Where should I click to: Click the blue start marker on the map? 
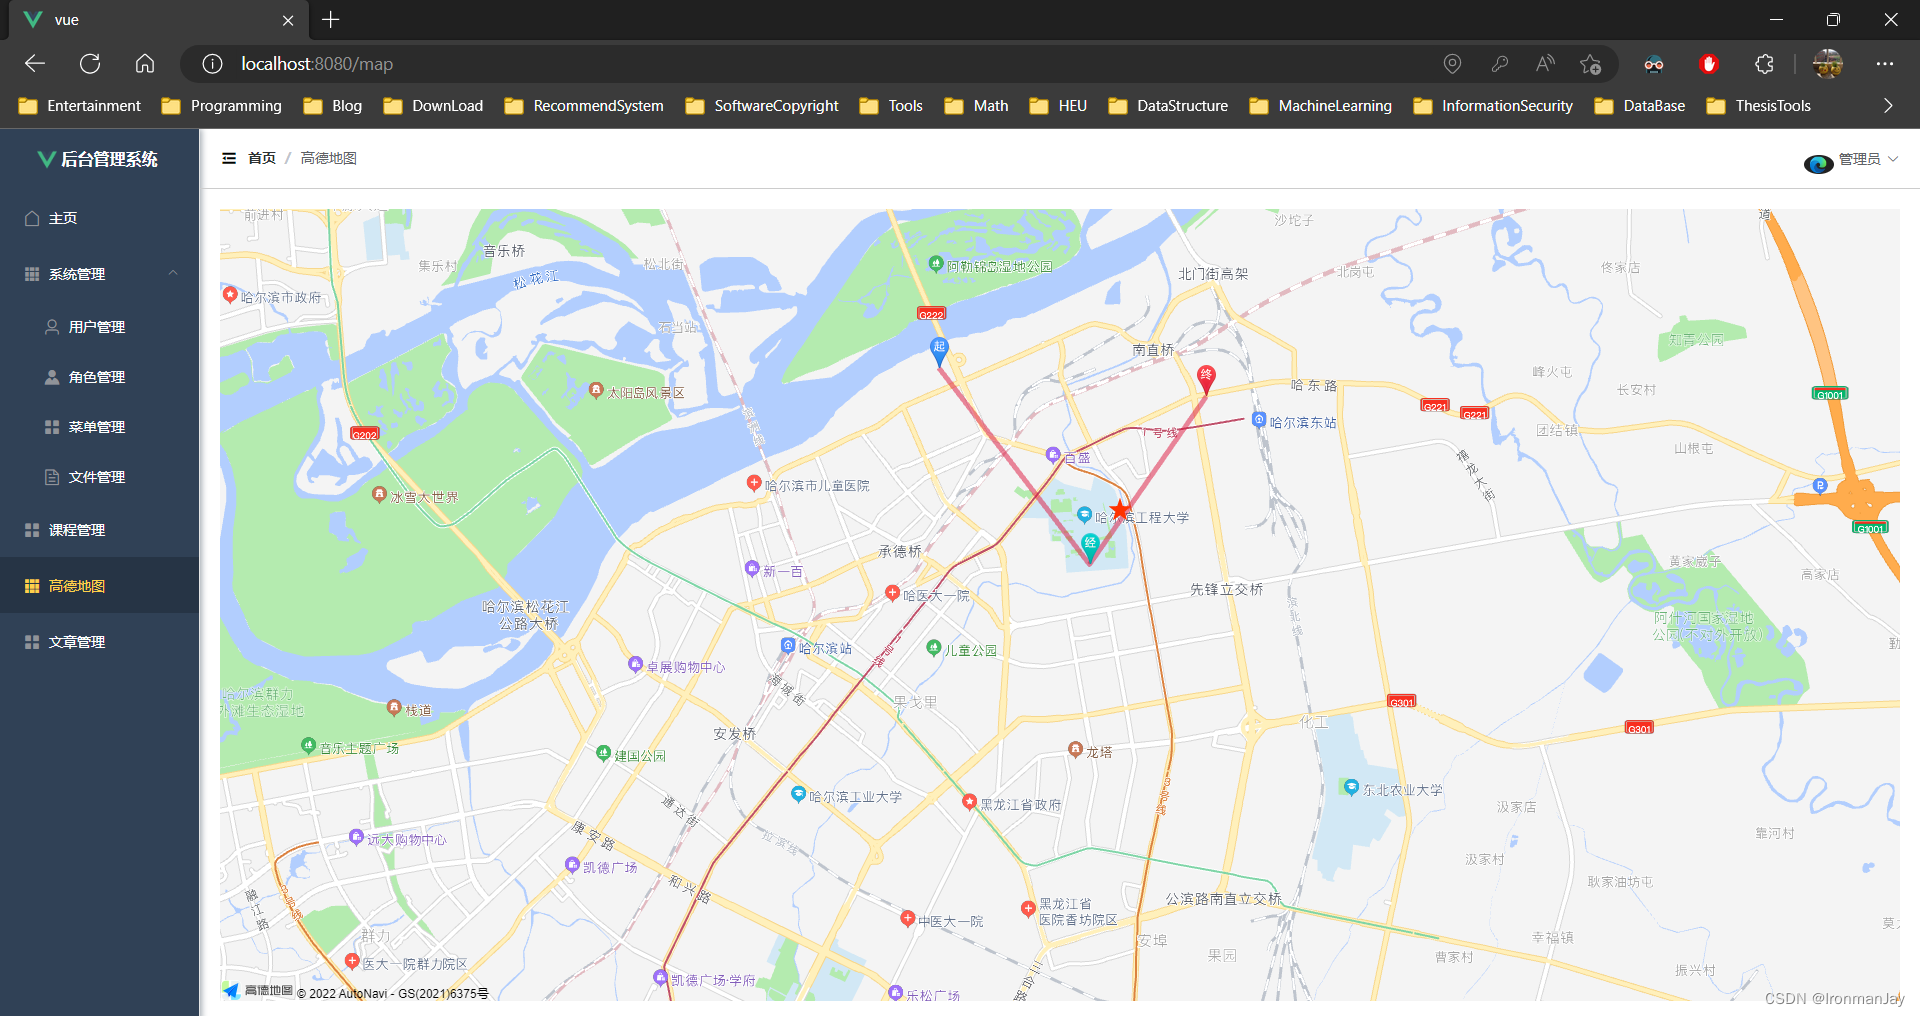[939, 350]
